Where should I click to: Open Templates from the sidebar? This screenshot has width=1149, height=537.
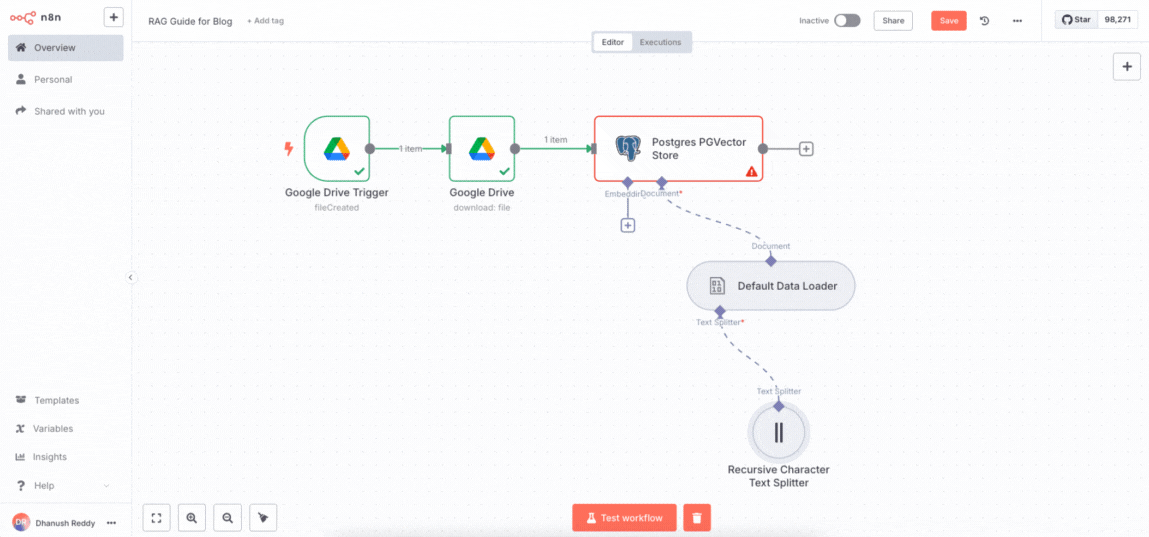click(x=56, y=400)
